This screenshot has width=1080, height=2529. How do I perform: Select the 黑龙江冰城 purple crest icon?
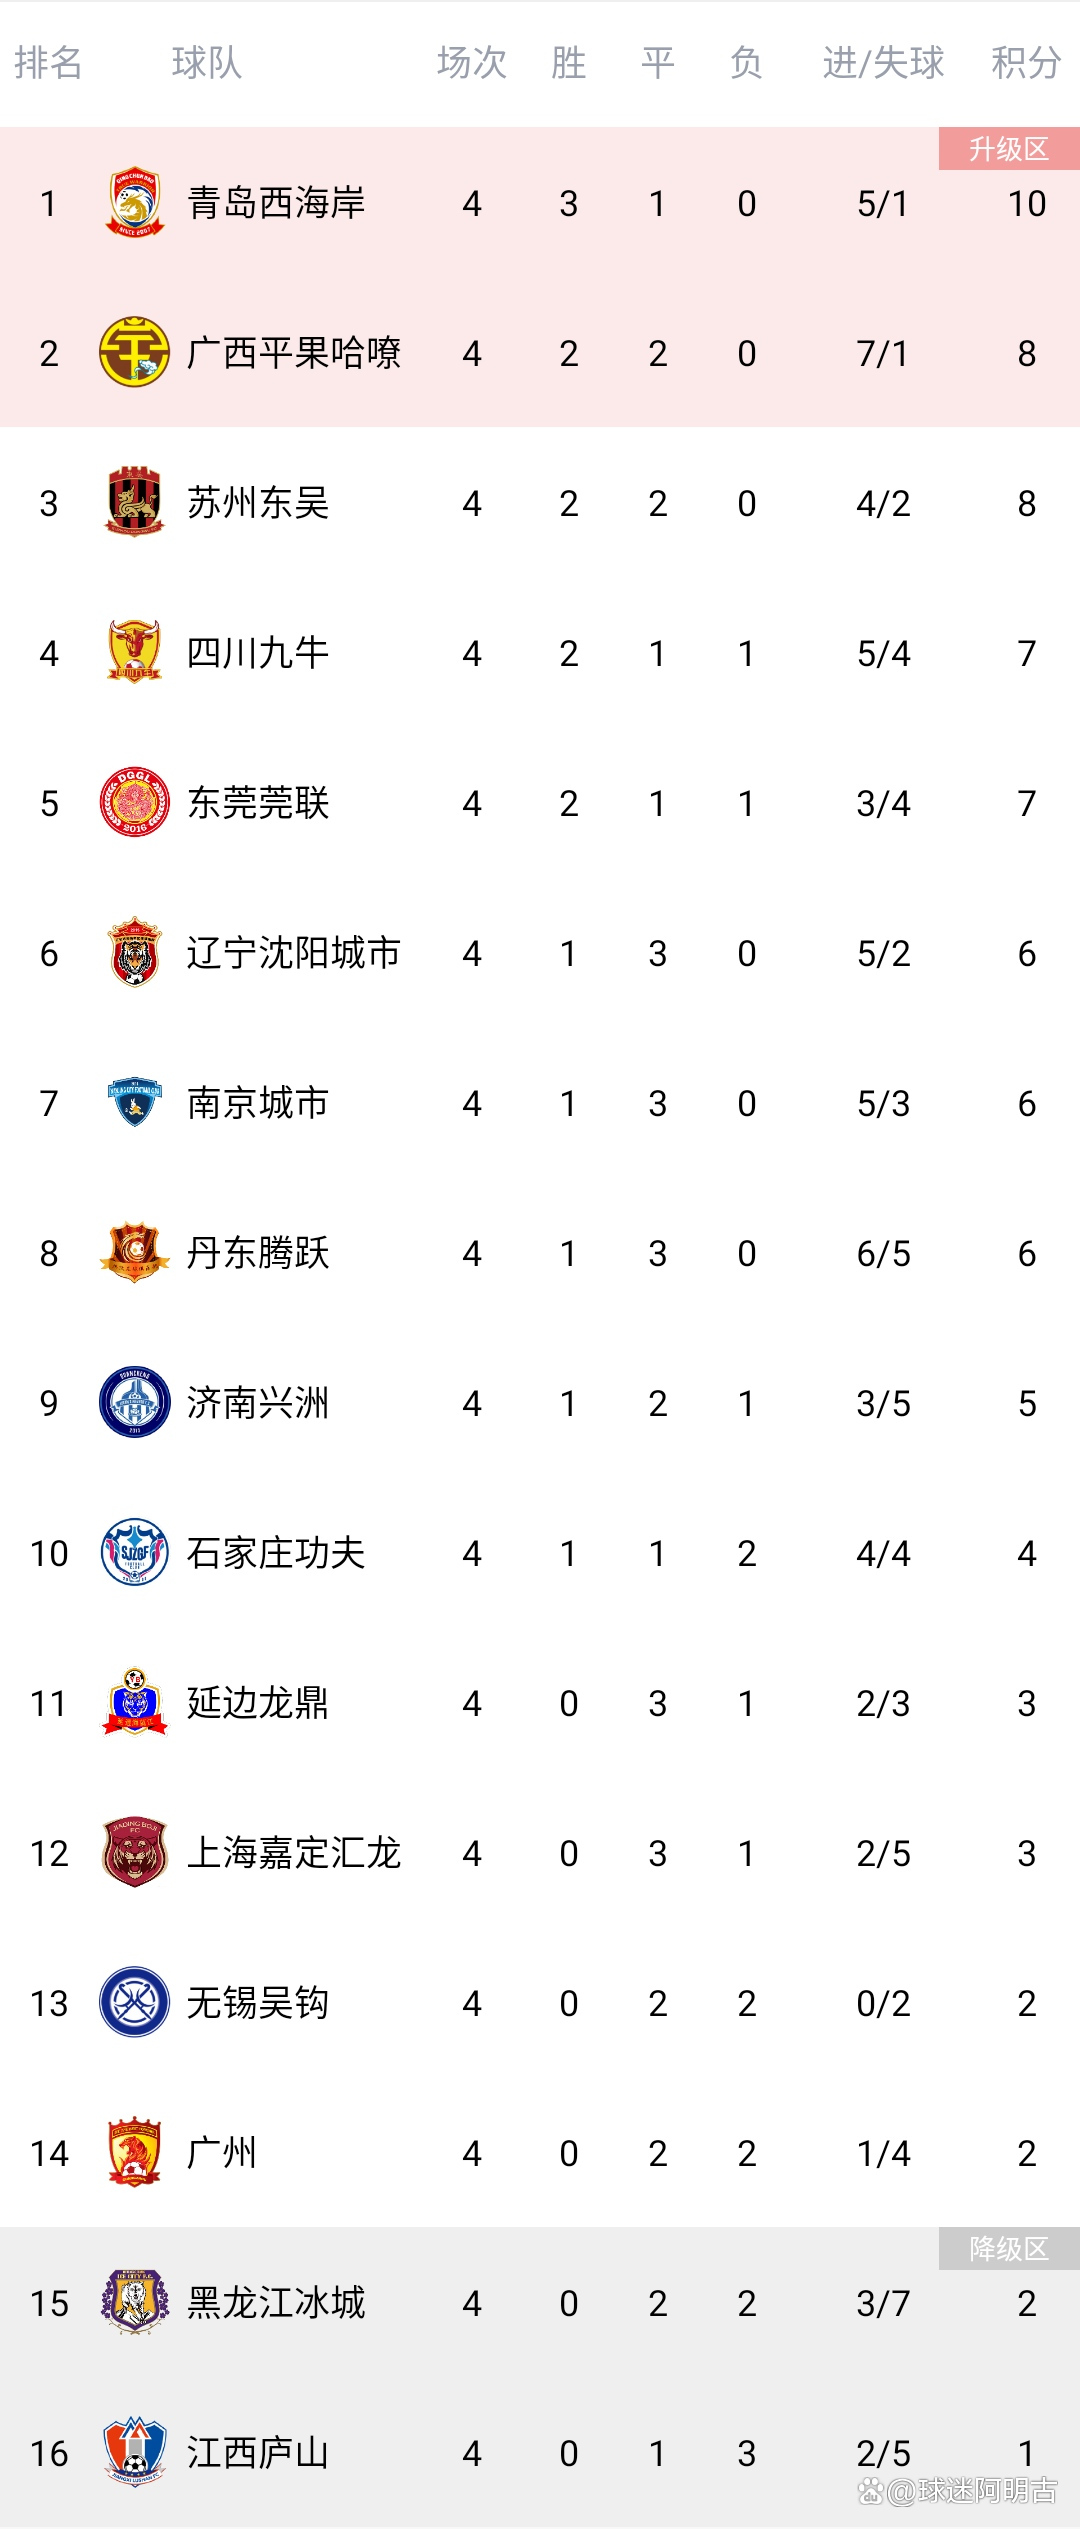134,2302
